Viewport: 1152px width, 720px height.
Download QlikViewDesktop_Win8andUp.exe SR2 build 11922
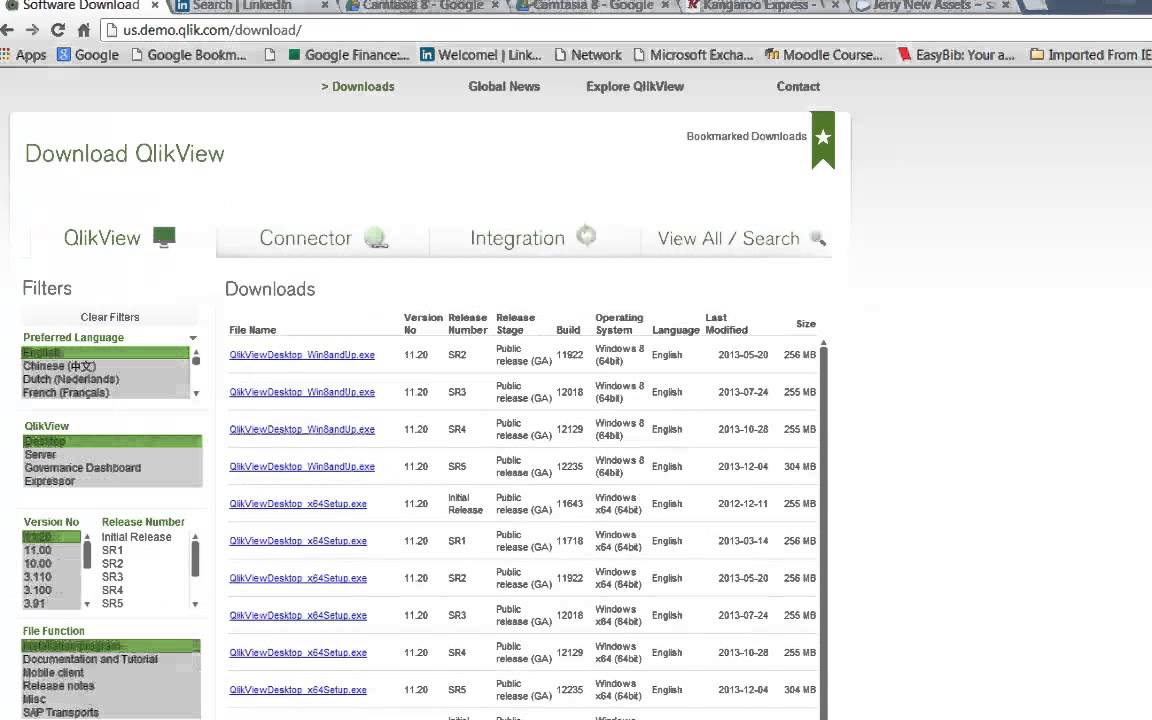302,355
